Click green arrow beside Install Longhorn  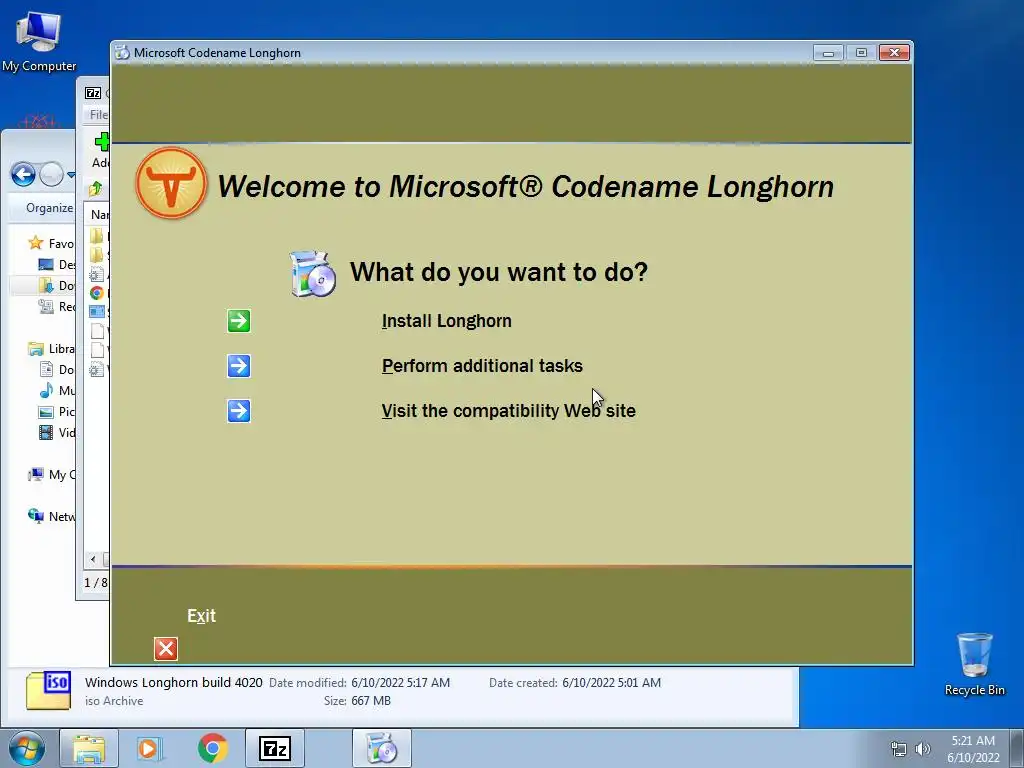pos(239,321)
